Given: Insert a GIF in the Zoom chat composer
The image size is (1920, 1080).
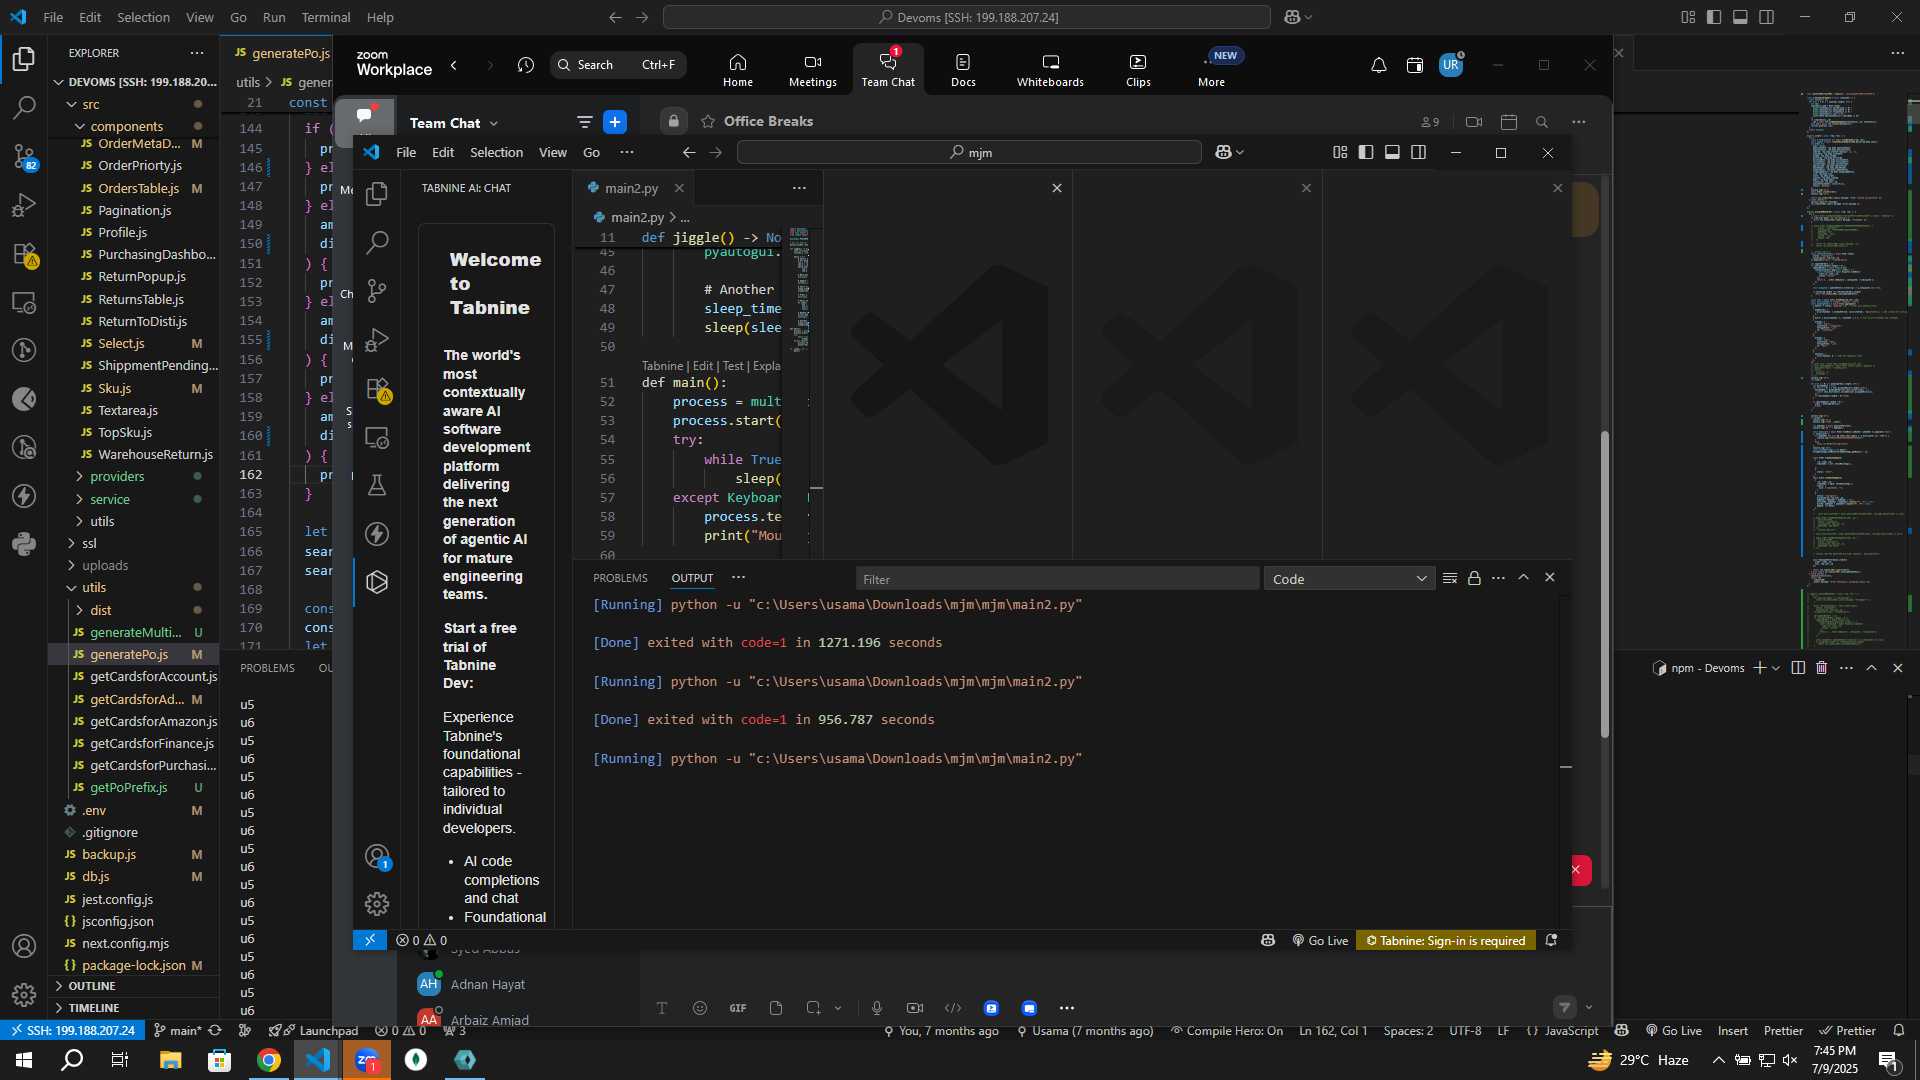Looking at the screenshot, I should (x=738, y=1008).
